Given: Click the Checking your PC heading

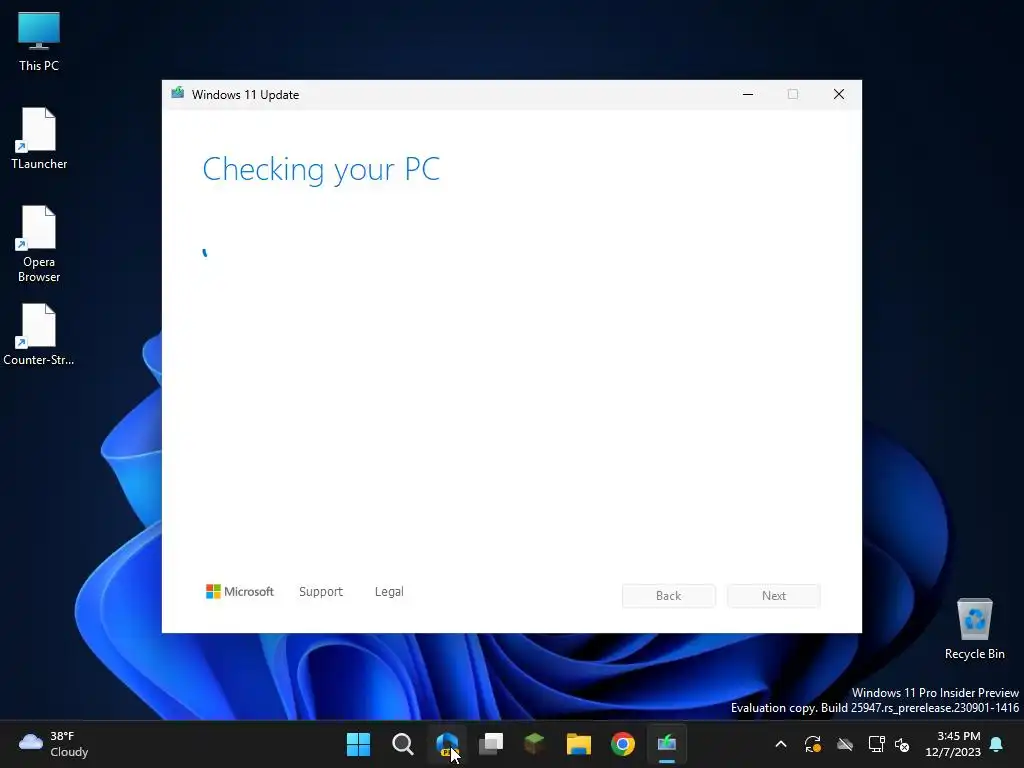Looking at the screenshot, I should [x=321, y=170].
